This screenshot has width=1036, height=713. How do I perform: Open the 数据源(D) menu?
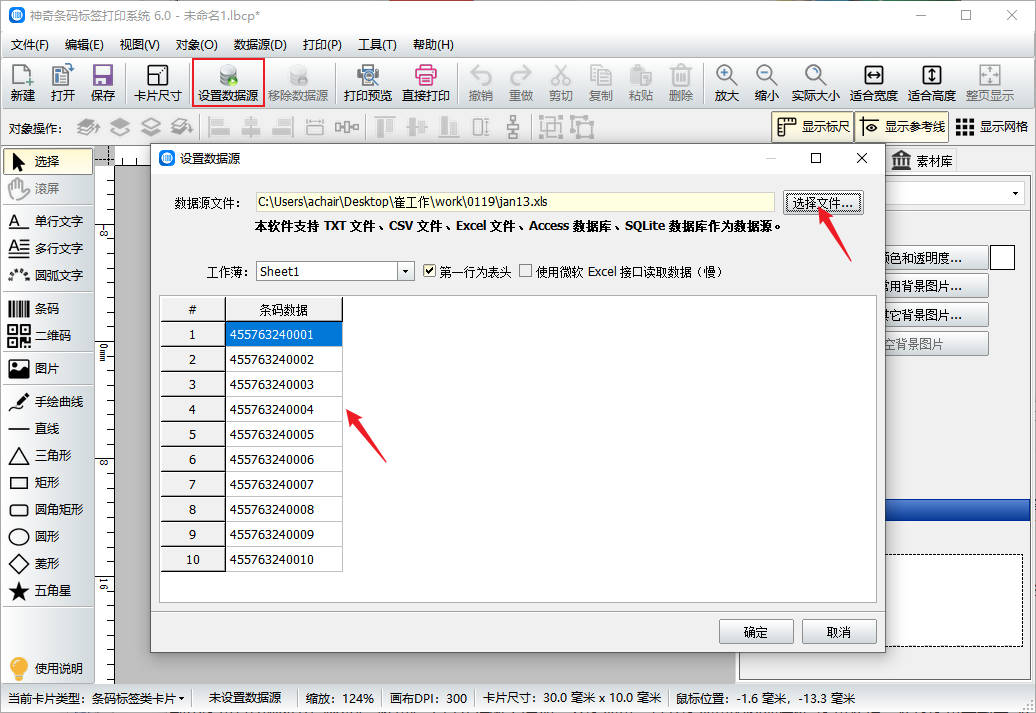(x=260, y=45)
